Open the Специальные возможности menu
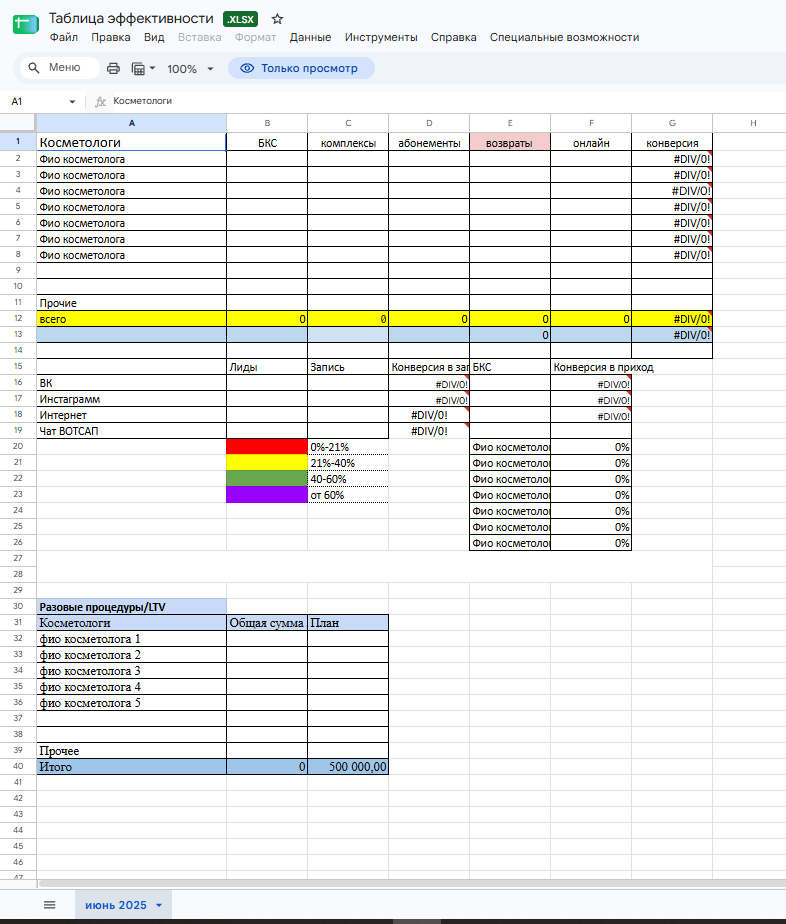The width and height of the screenshot is (786, 924). point(564,37)
